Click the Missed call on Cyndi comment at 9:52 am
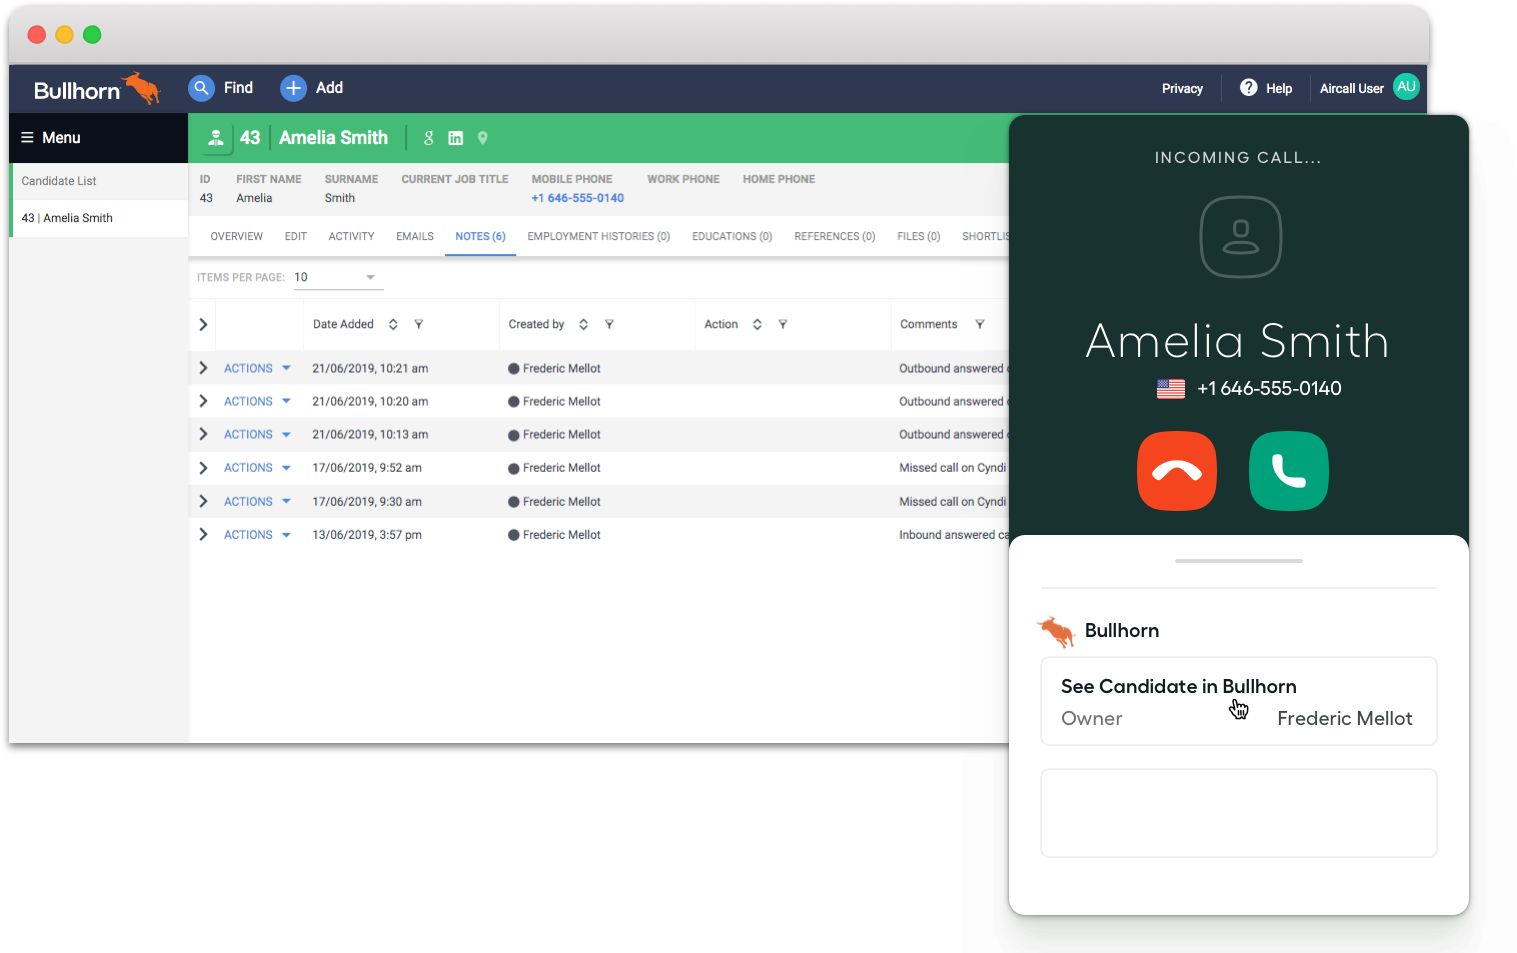This screenshot has height=953, width=1517. [952, 468]
